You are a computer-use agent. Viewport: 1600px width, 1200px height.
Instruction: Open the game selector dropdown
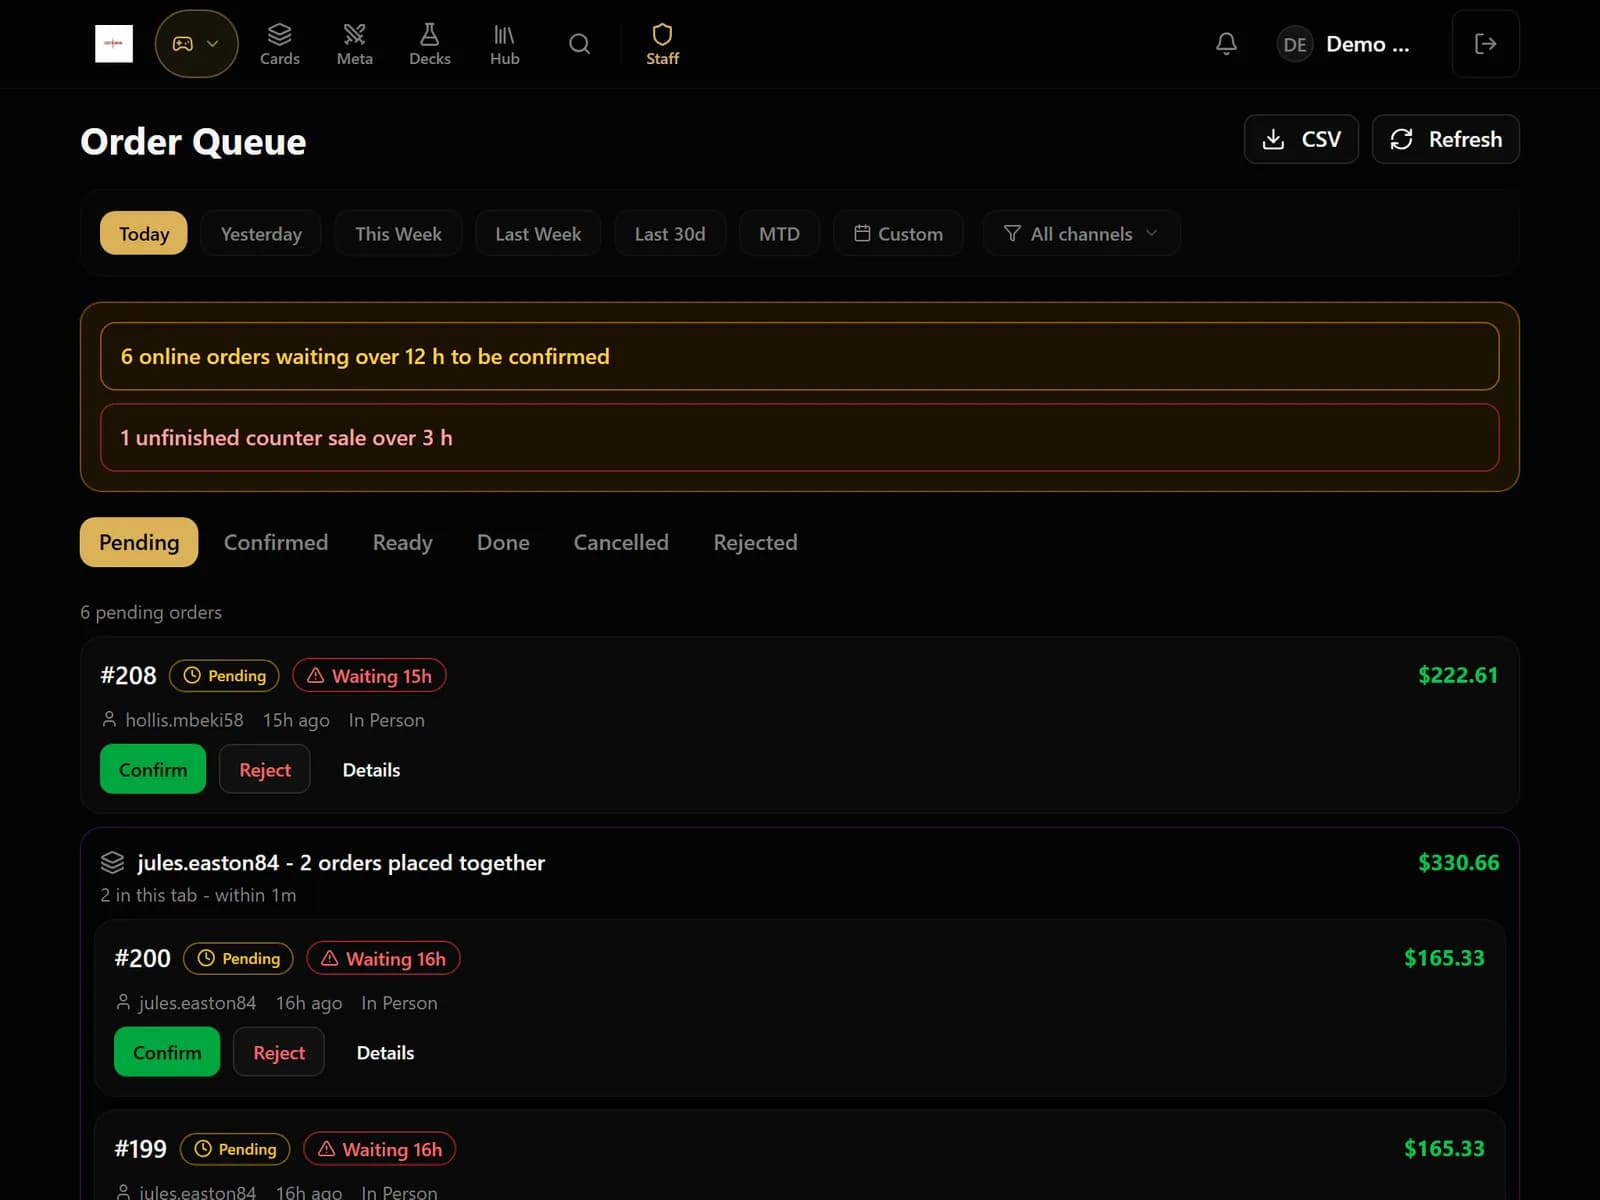(x=197, y=44)
